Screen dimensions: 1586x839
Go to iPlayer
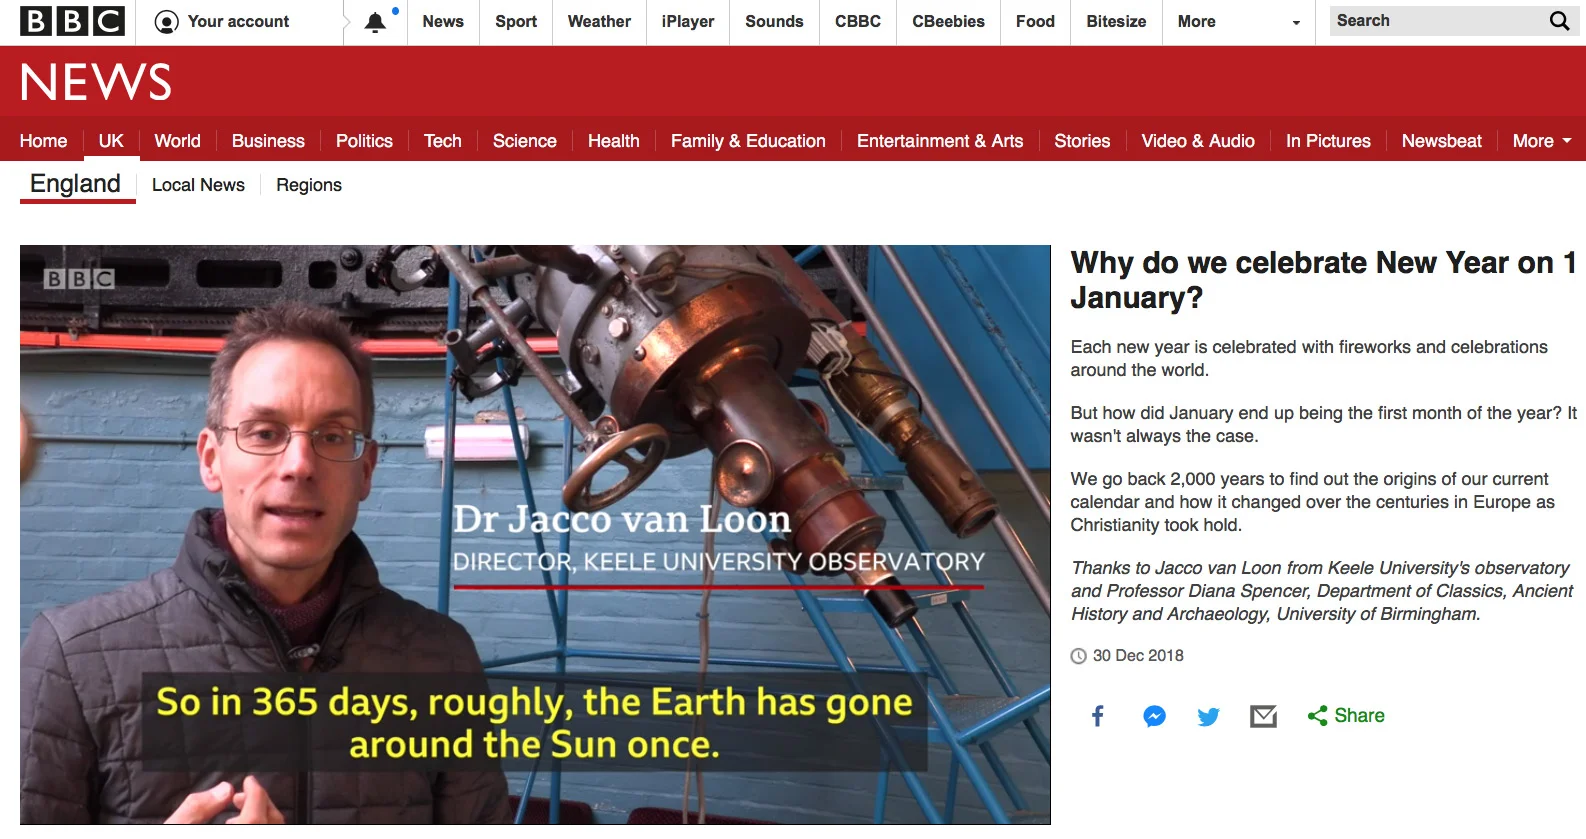[x=688, y=22]
